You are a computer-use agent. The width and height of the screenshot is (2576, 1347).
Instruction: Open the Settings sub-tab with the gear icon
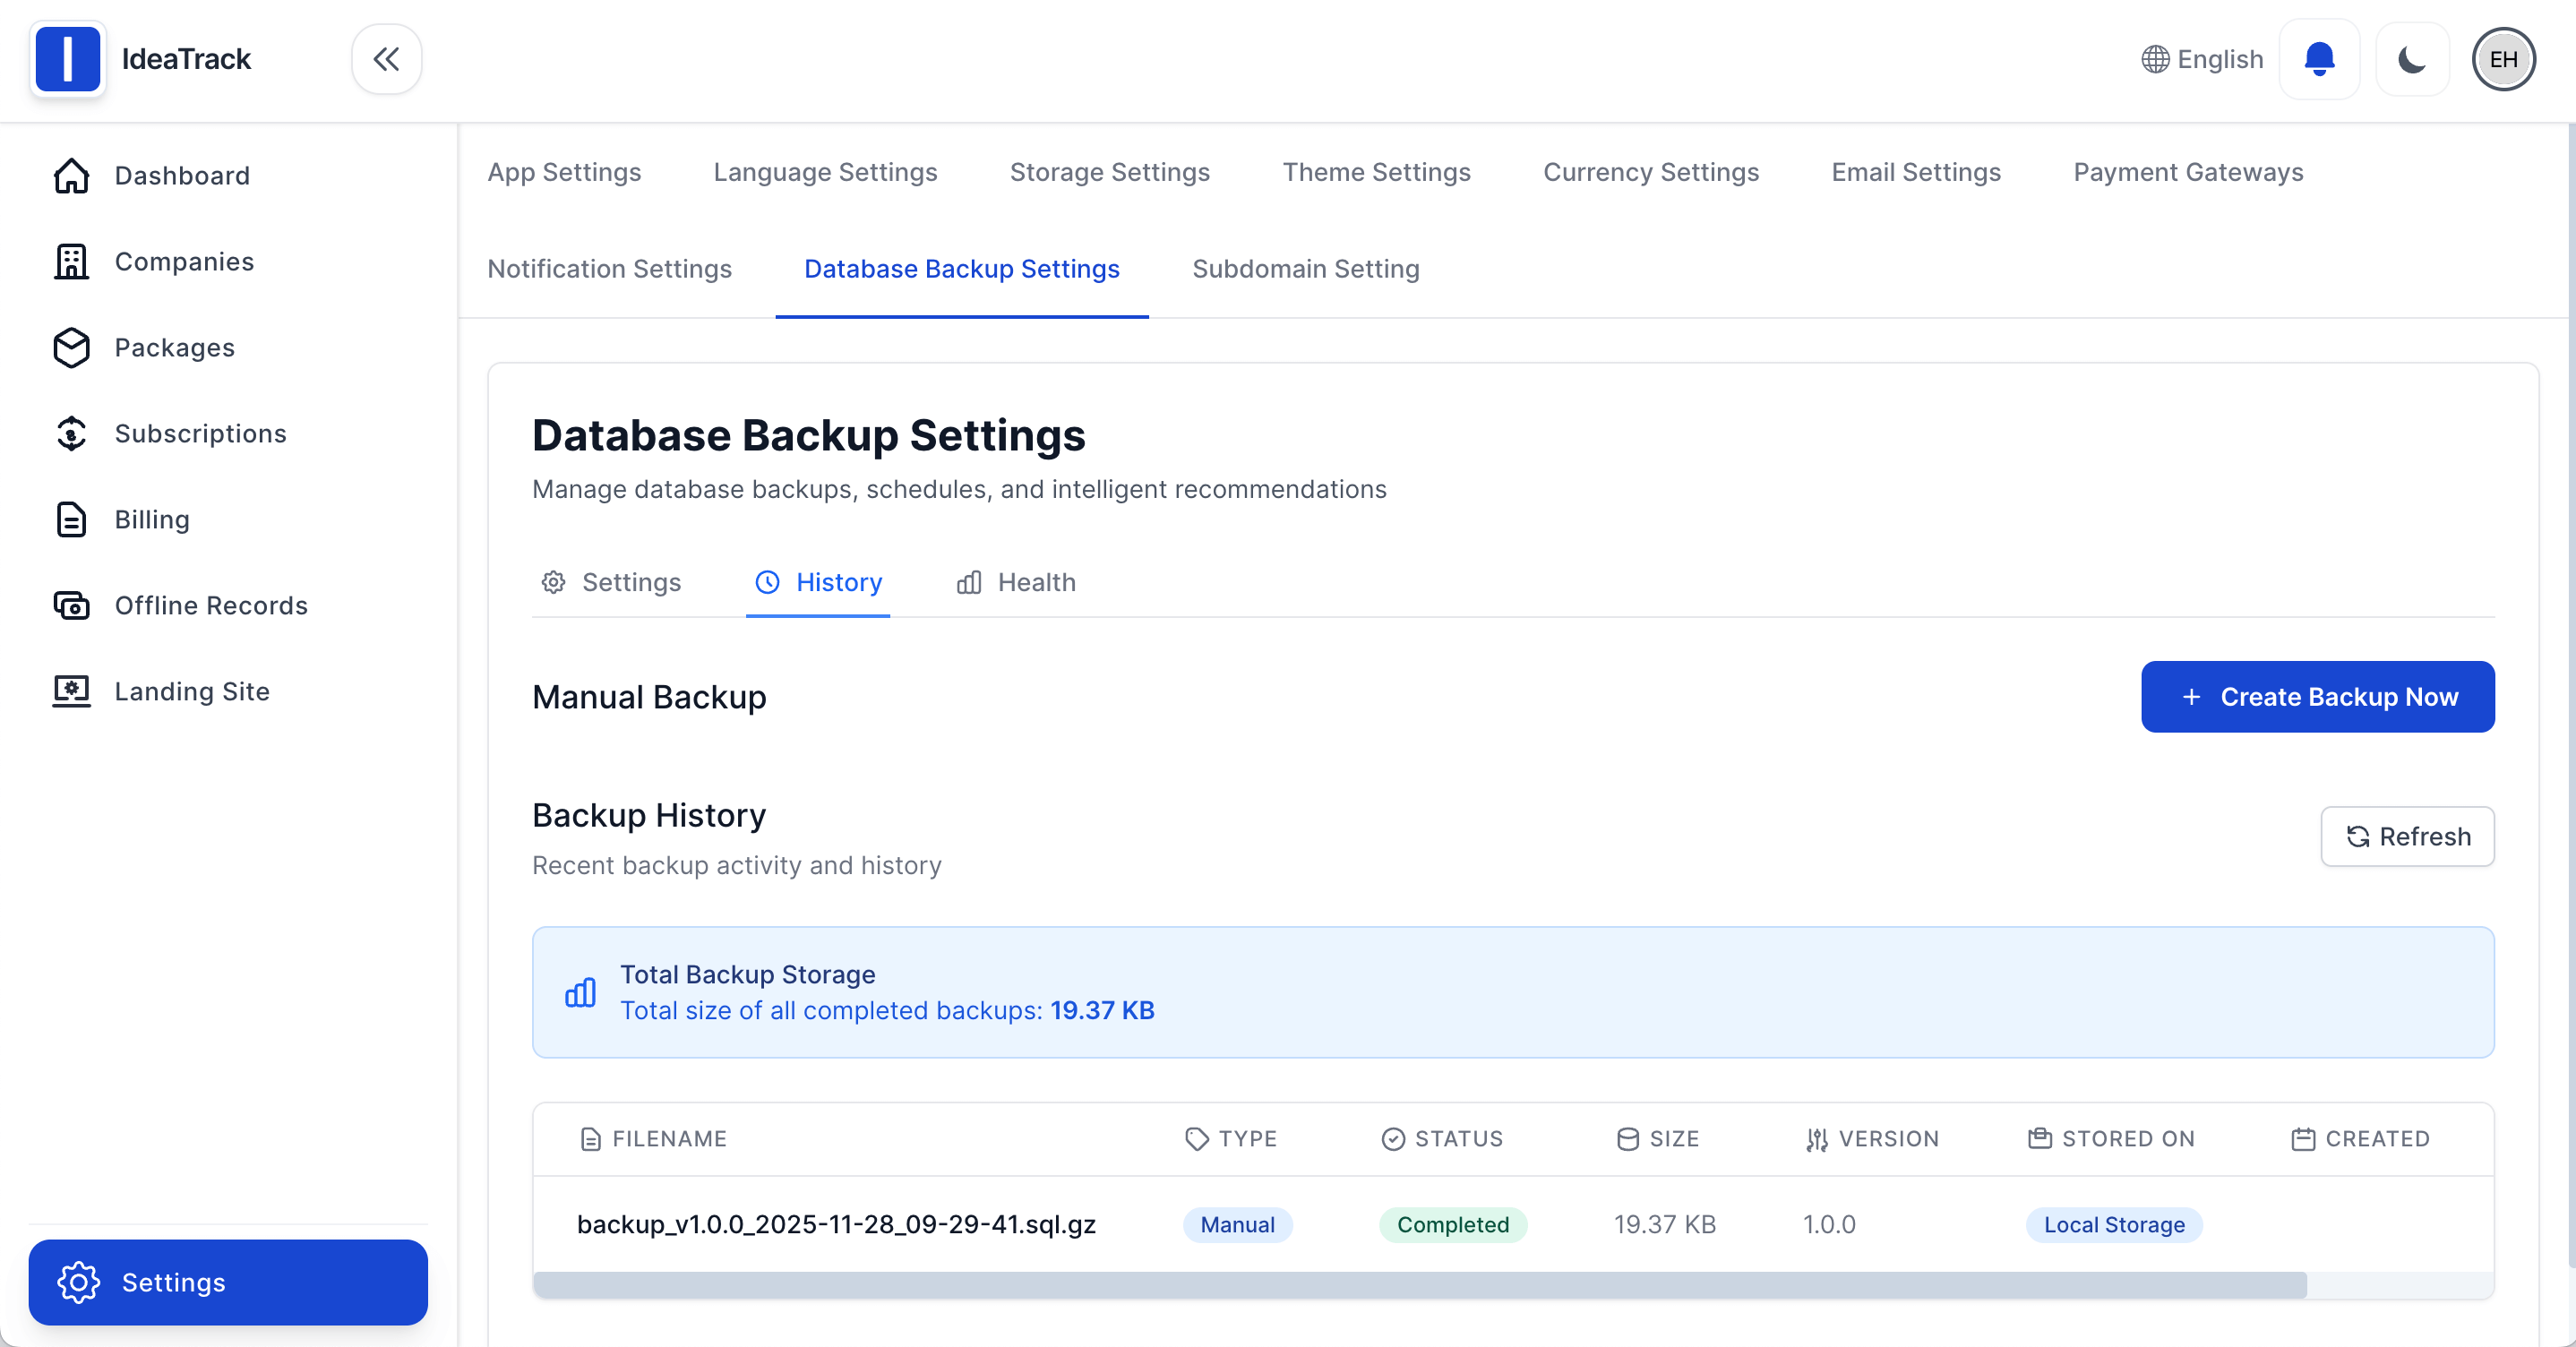point(611,582)
